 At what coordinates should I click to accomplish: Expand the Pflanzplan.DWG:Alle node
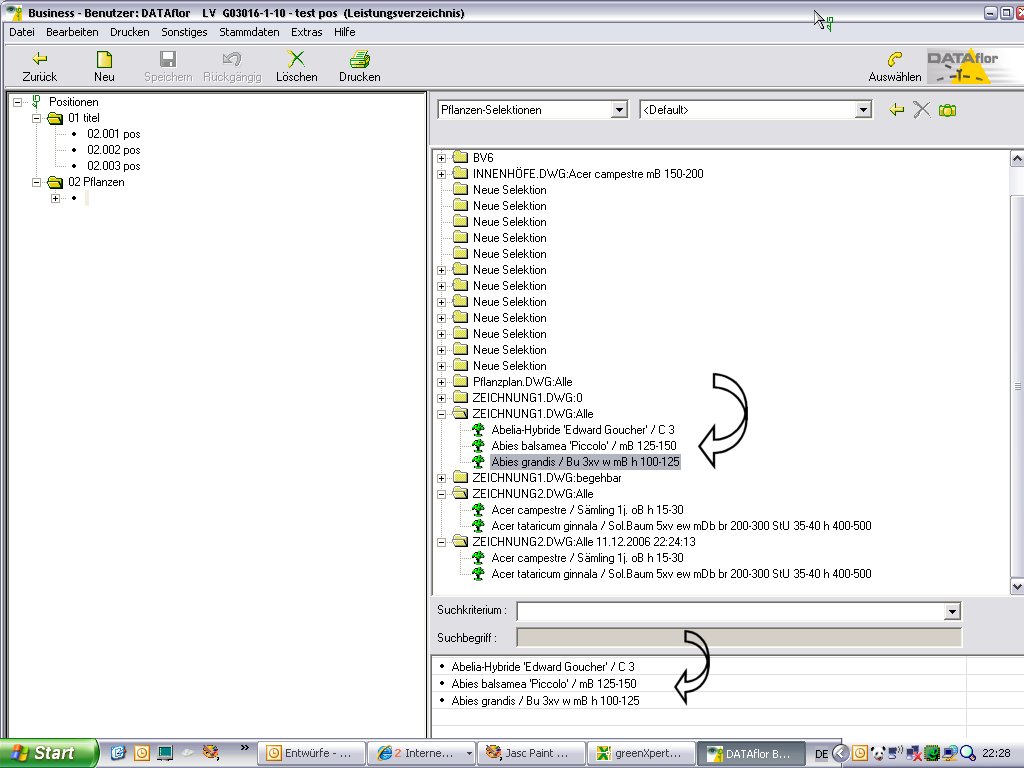tap(441, 382)
